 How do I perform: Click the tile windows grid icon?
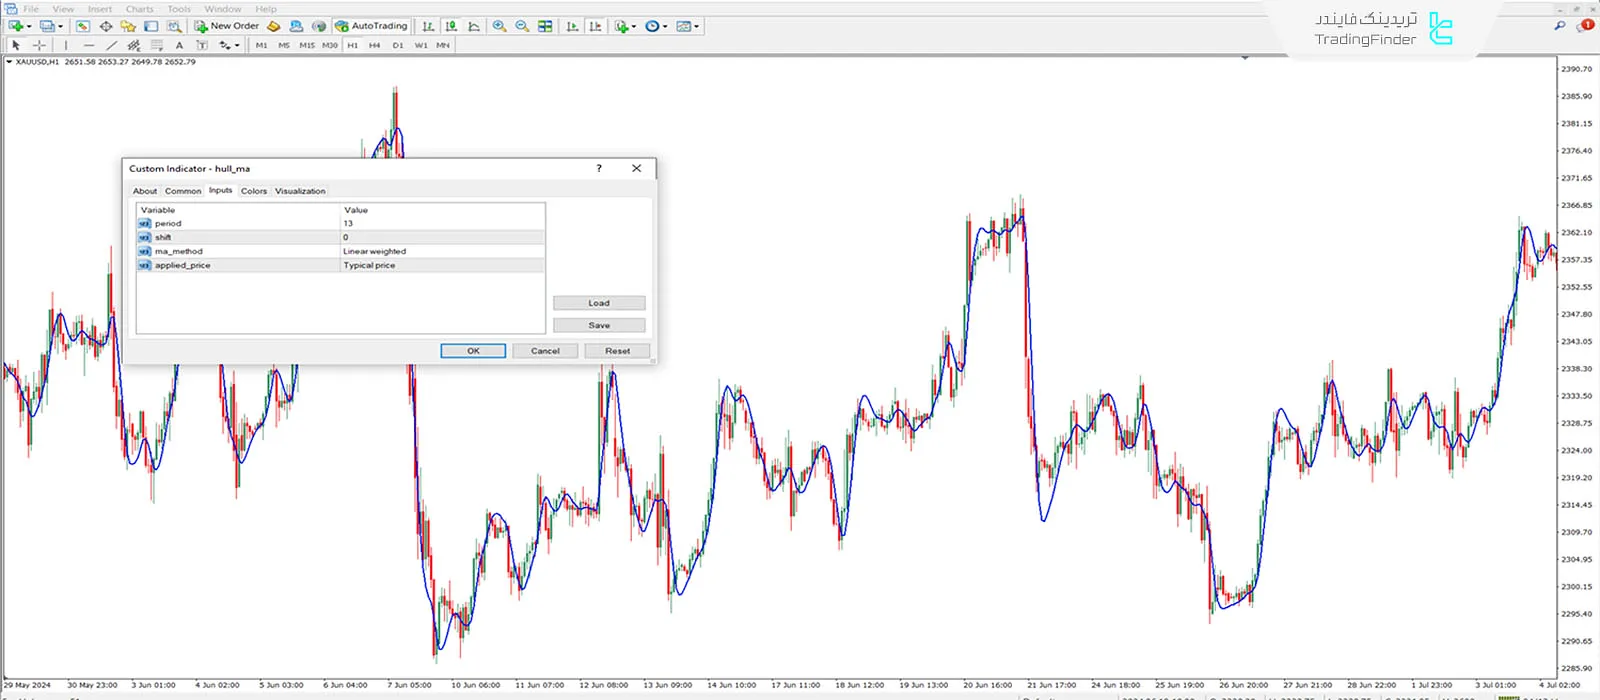pyautogui.click(x=545, y=26)
